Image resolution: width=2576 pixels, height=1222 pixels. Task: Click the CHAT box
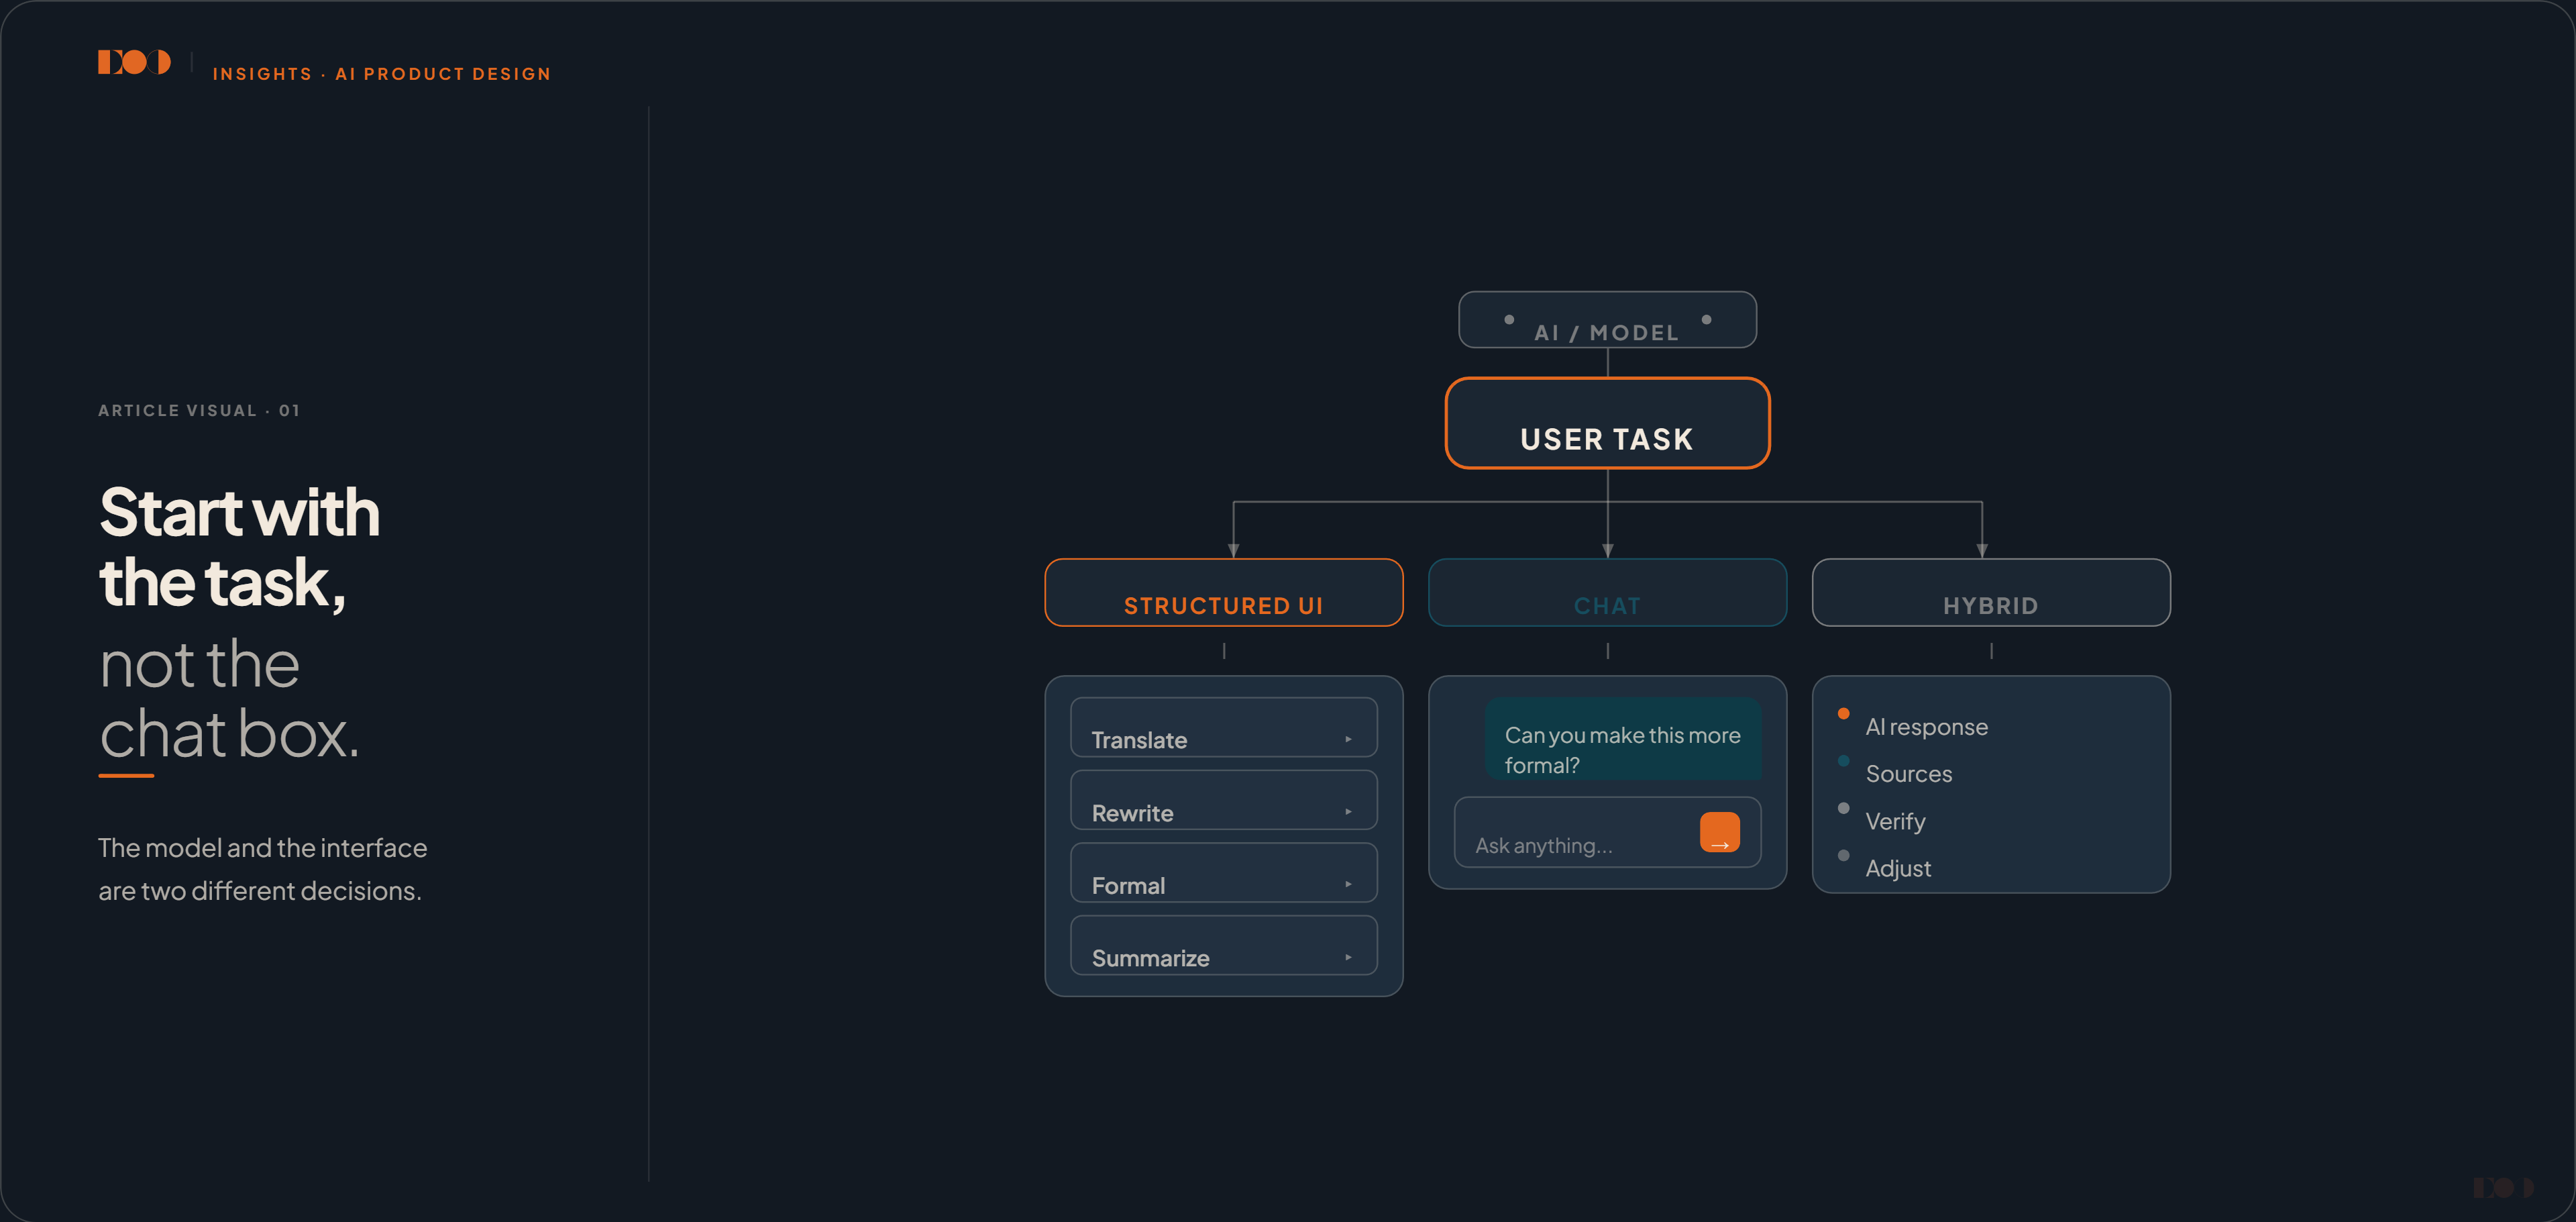[x=1607, y=592]
